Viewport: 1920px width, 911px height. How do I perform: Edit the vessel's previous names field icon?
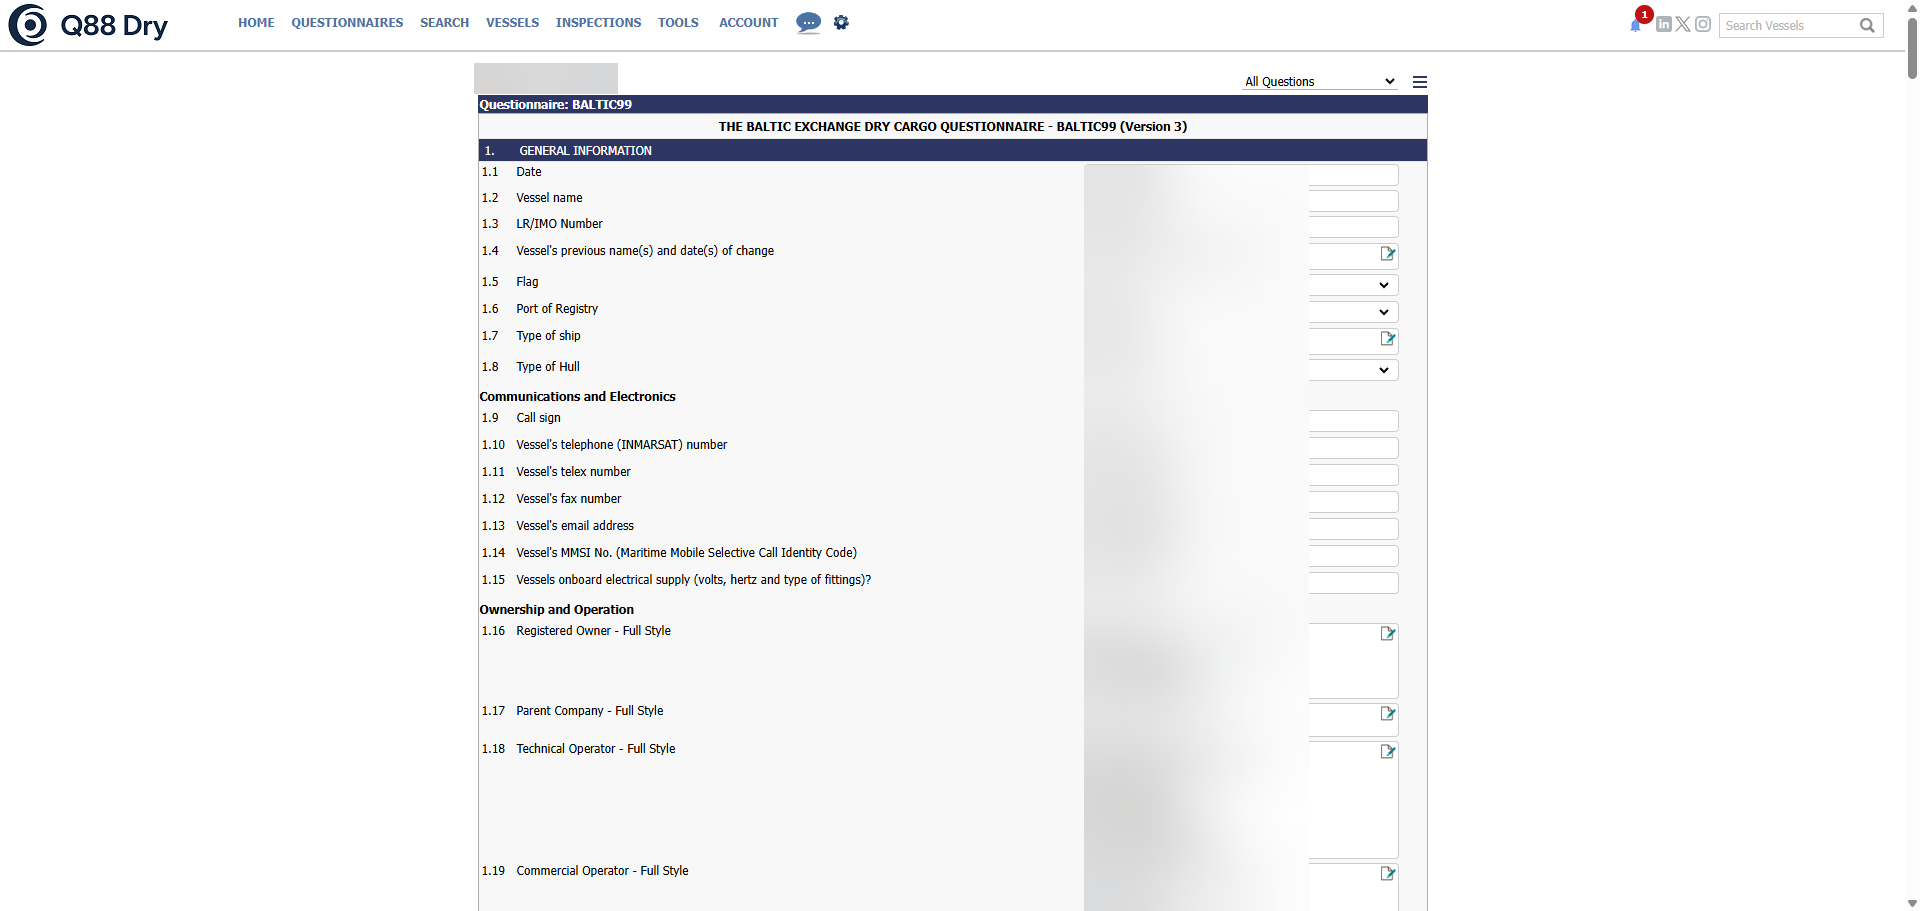click(1387, 254)
